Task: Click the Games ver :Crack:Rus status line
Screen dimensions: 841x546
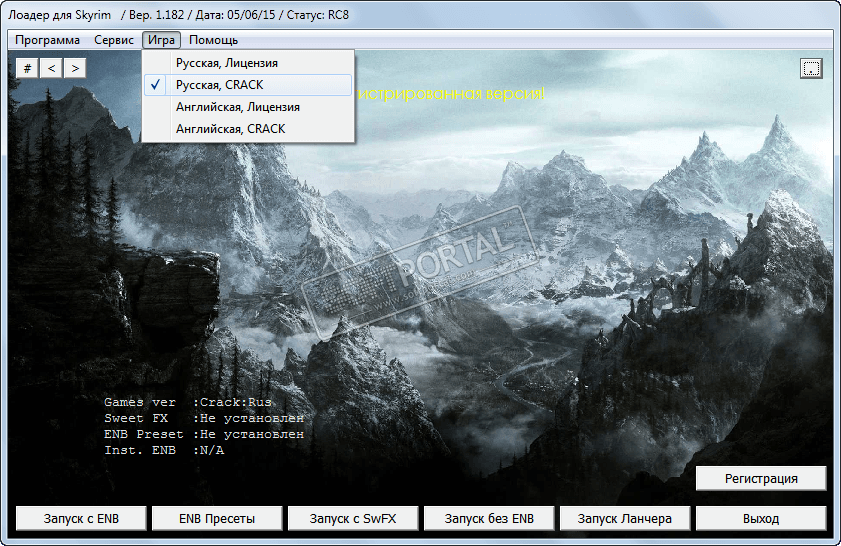Action: click(x=188, y=402)
